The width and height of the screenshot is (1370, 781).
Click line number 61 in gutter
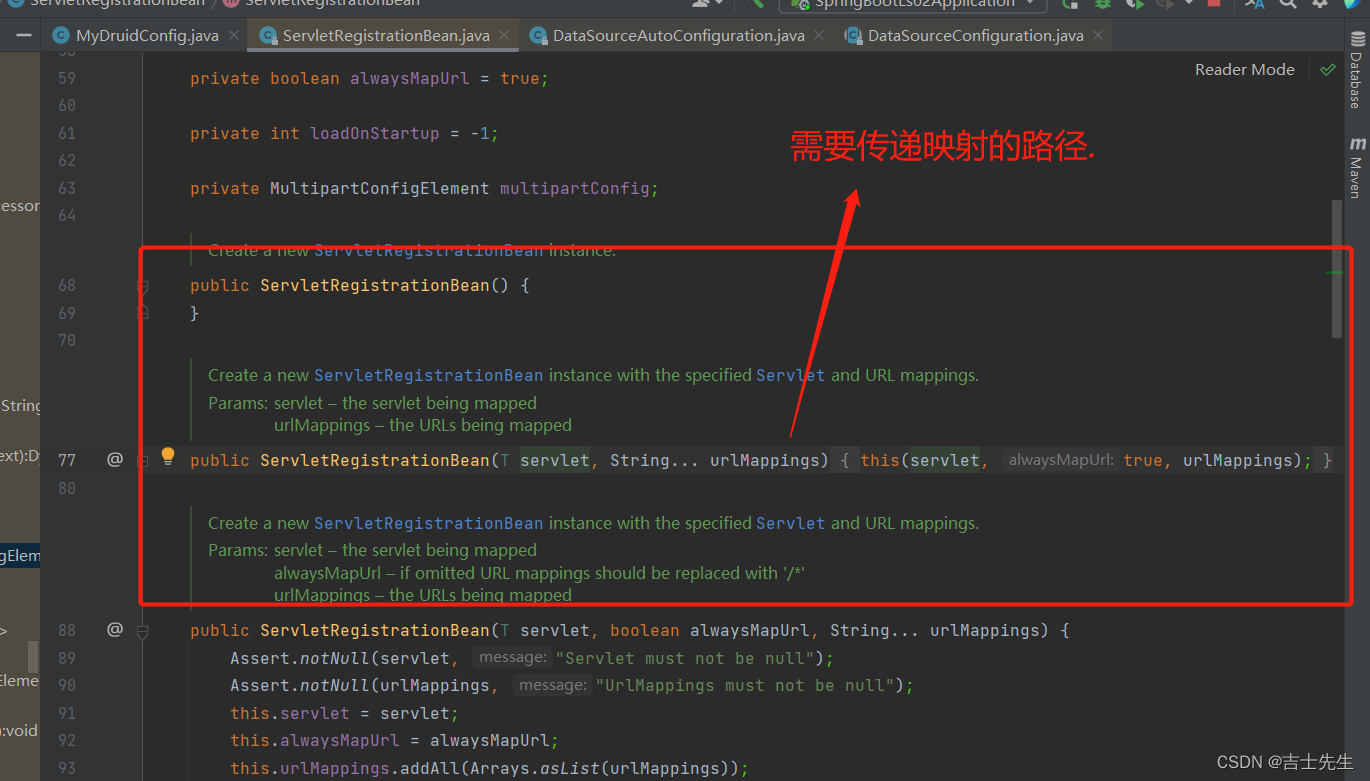pyautogui.click(x=67, y=133)
